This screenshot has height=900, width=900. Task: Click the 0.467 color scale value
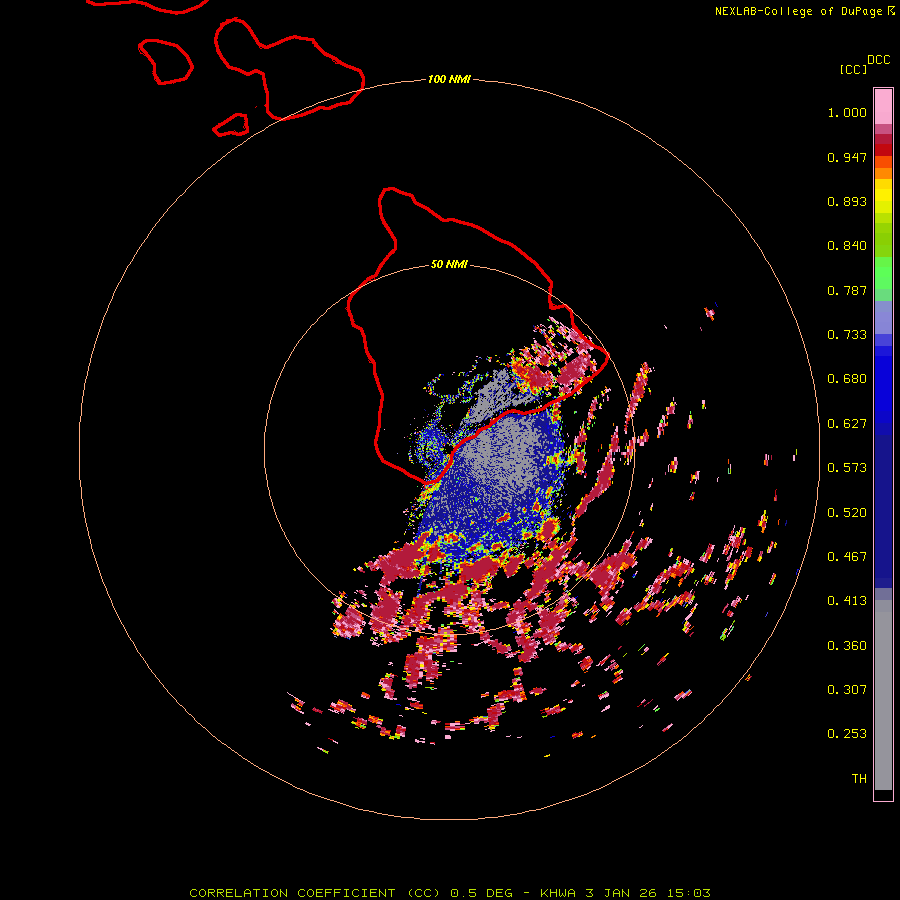pyautogui.click(x=847, y=557)
